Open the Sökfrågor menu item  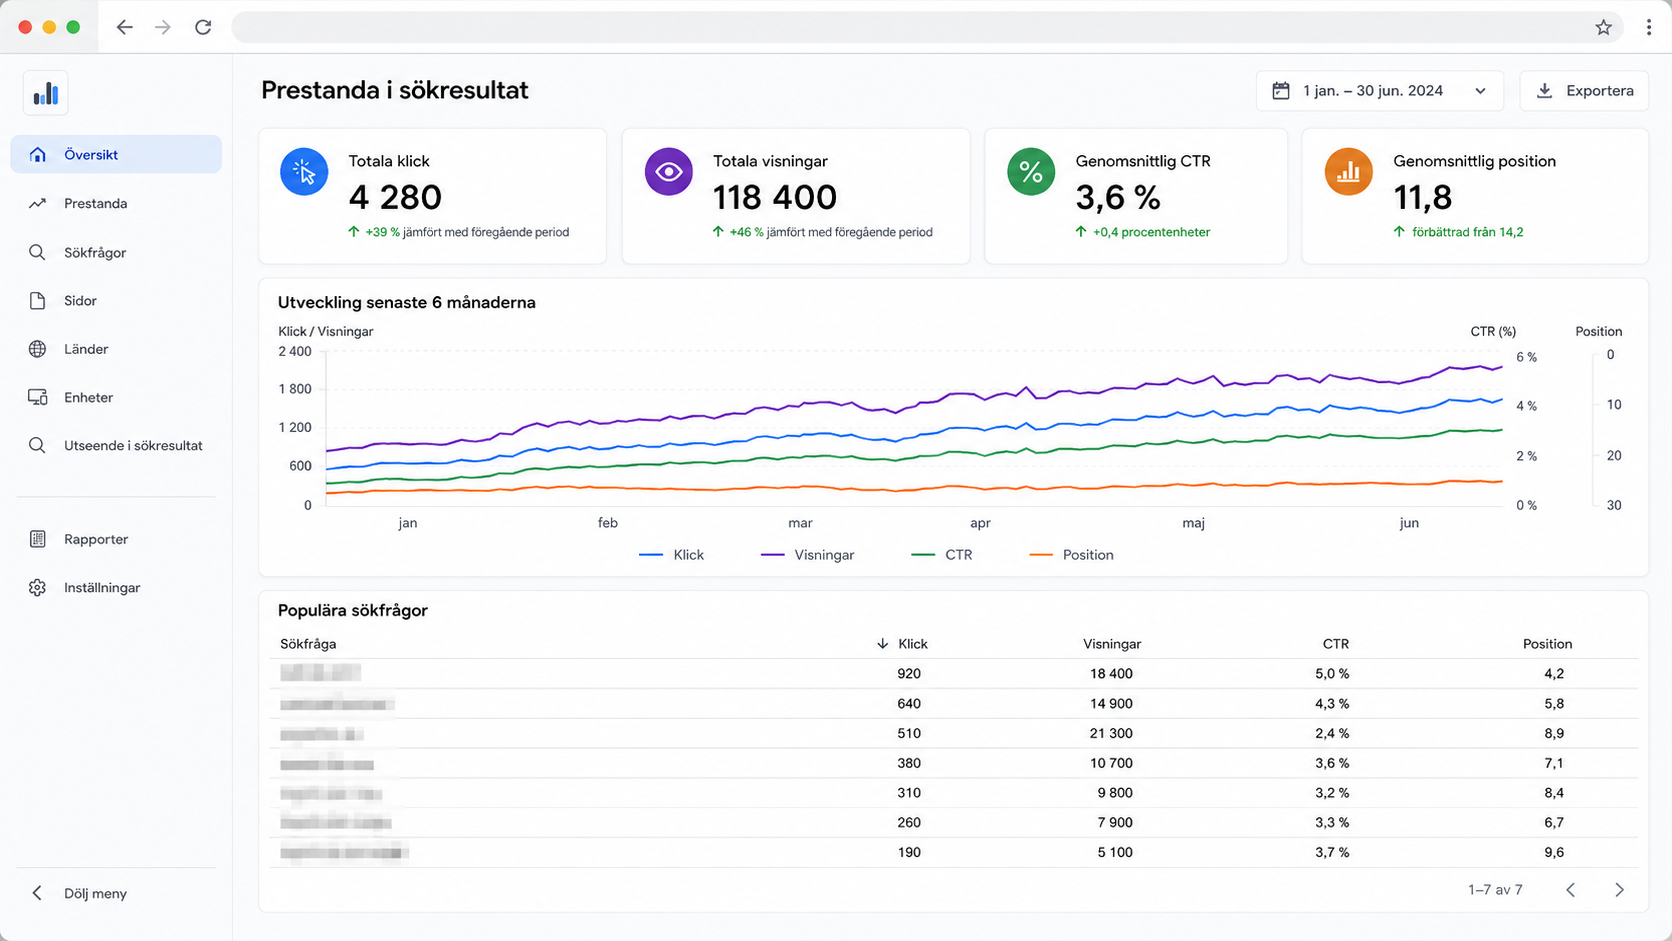coord(116,252)
